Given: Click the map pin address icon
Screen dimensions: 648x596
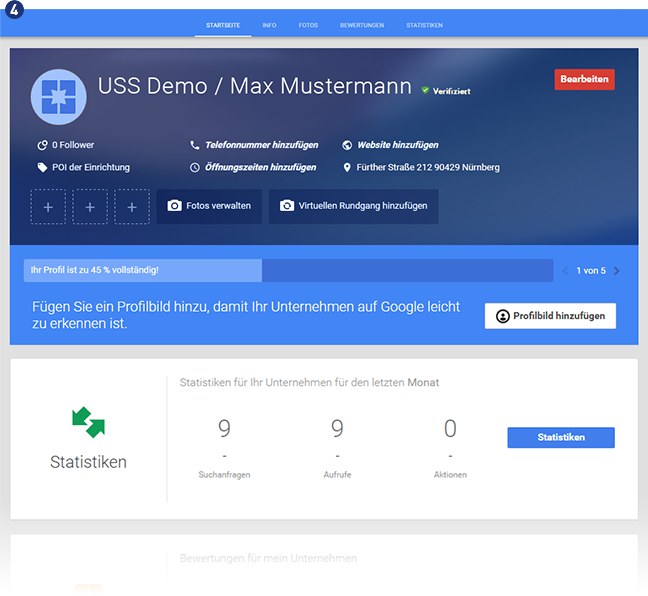Looking at the screenshot, I should tap(347, 167).
